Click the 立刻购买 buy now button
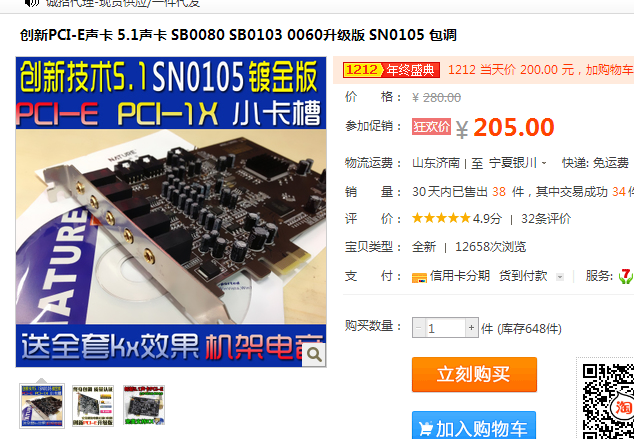Screen dimensions: 634x439 pyautogui.click(x=474, y=374)
